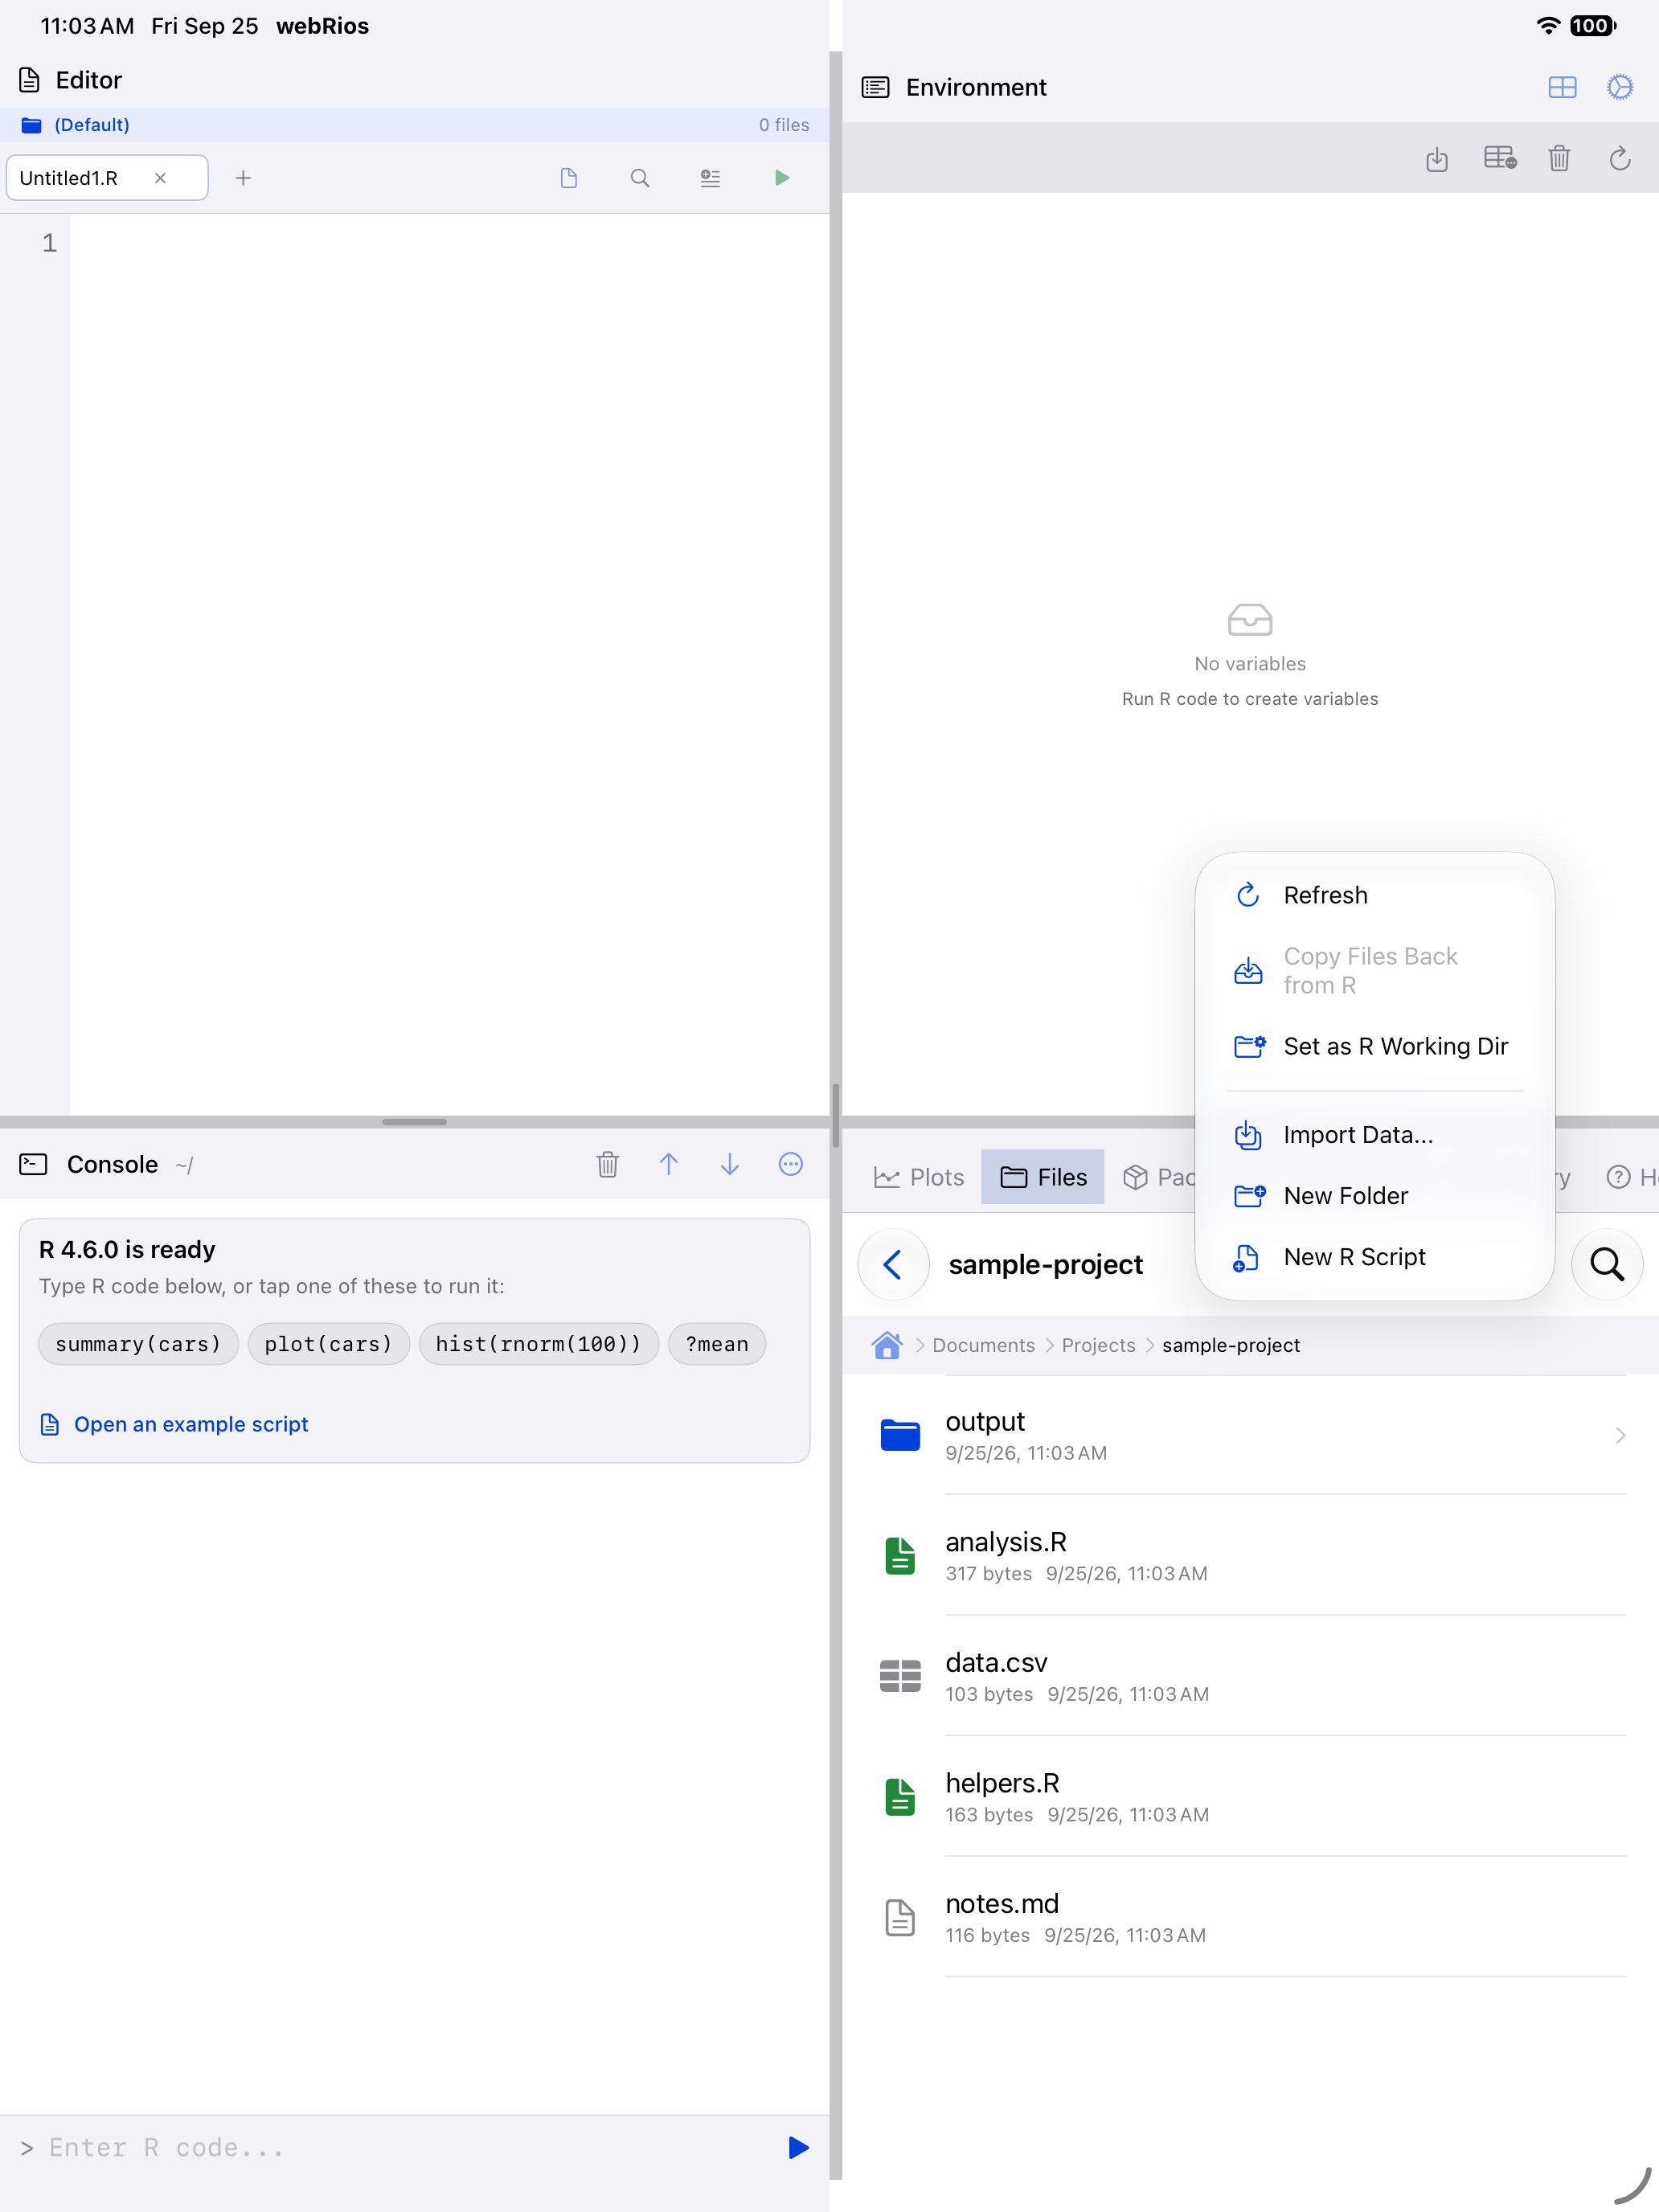Expand the output folder chevron
This screenshot has height=2212, width=1659.
pyautogui.click(x=1620, y=1435)
